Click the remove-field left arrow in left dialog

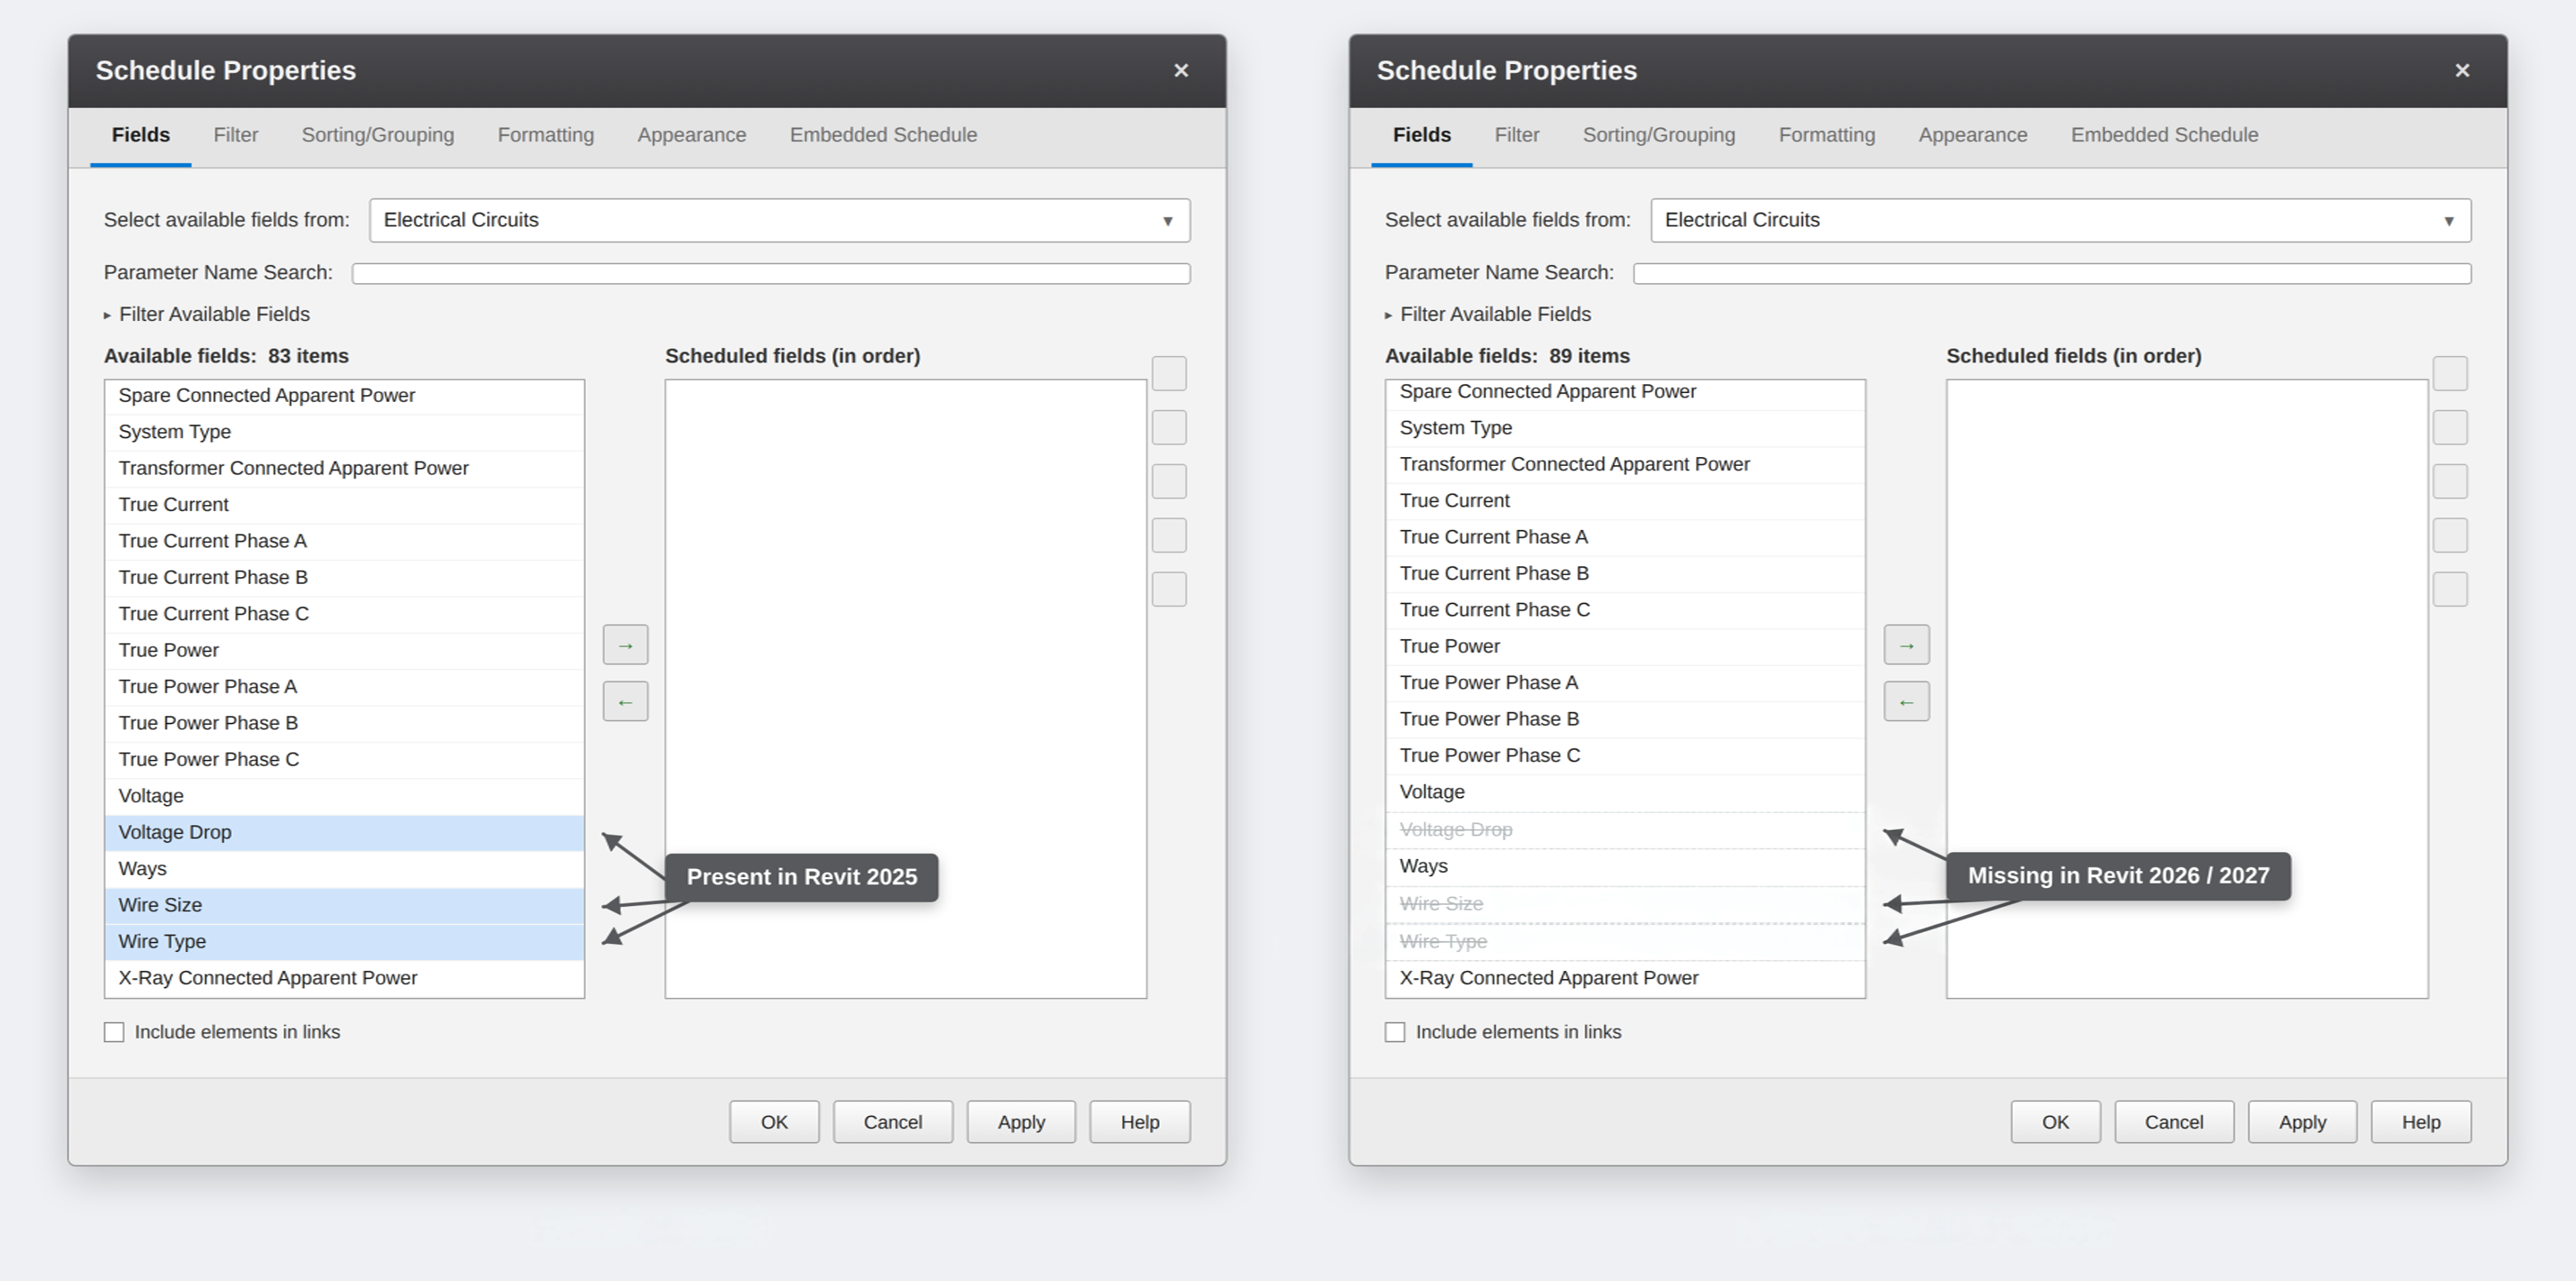(625, 702)
